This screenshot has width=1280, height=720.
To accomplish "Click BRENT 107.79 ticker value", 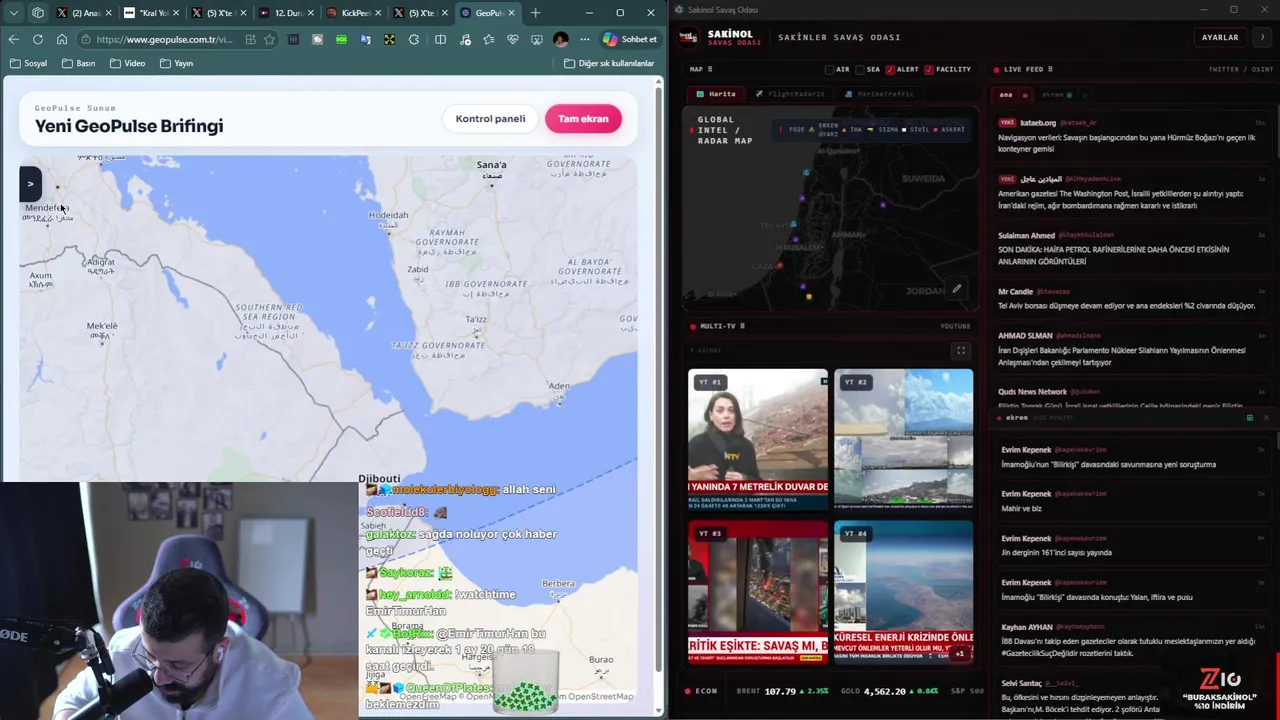I will coord(780,691).
